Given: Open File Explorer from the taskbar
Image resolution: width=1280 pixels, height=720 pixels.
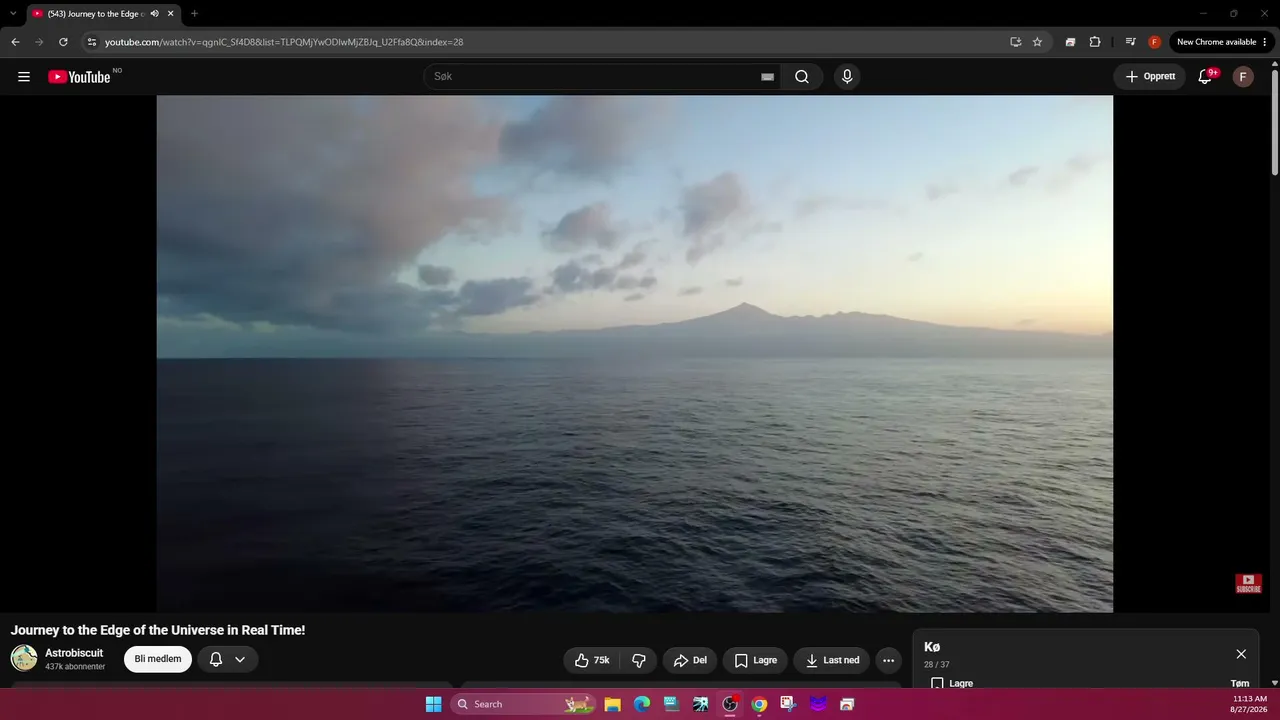Looking at the screenshot, I should 613,704.
